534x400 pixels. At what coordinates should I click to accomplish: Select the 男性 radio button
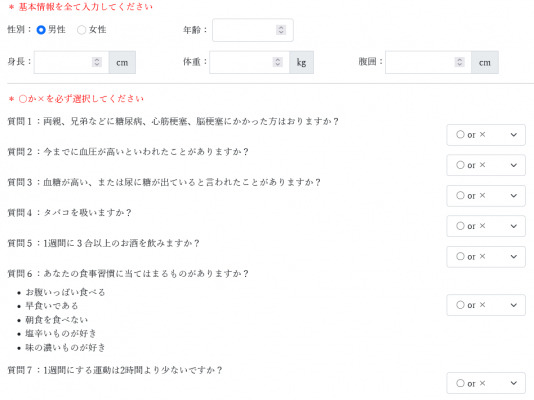(41, 30)
